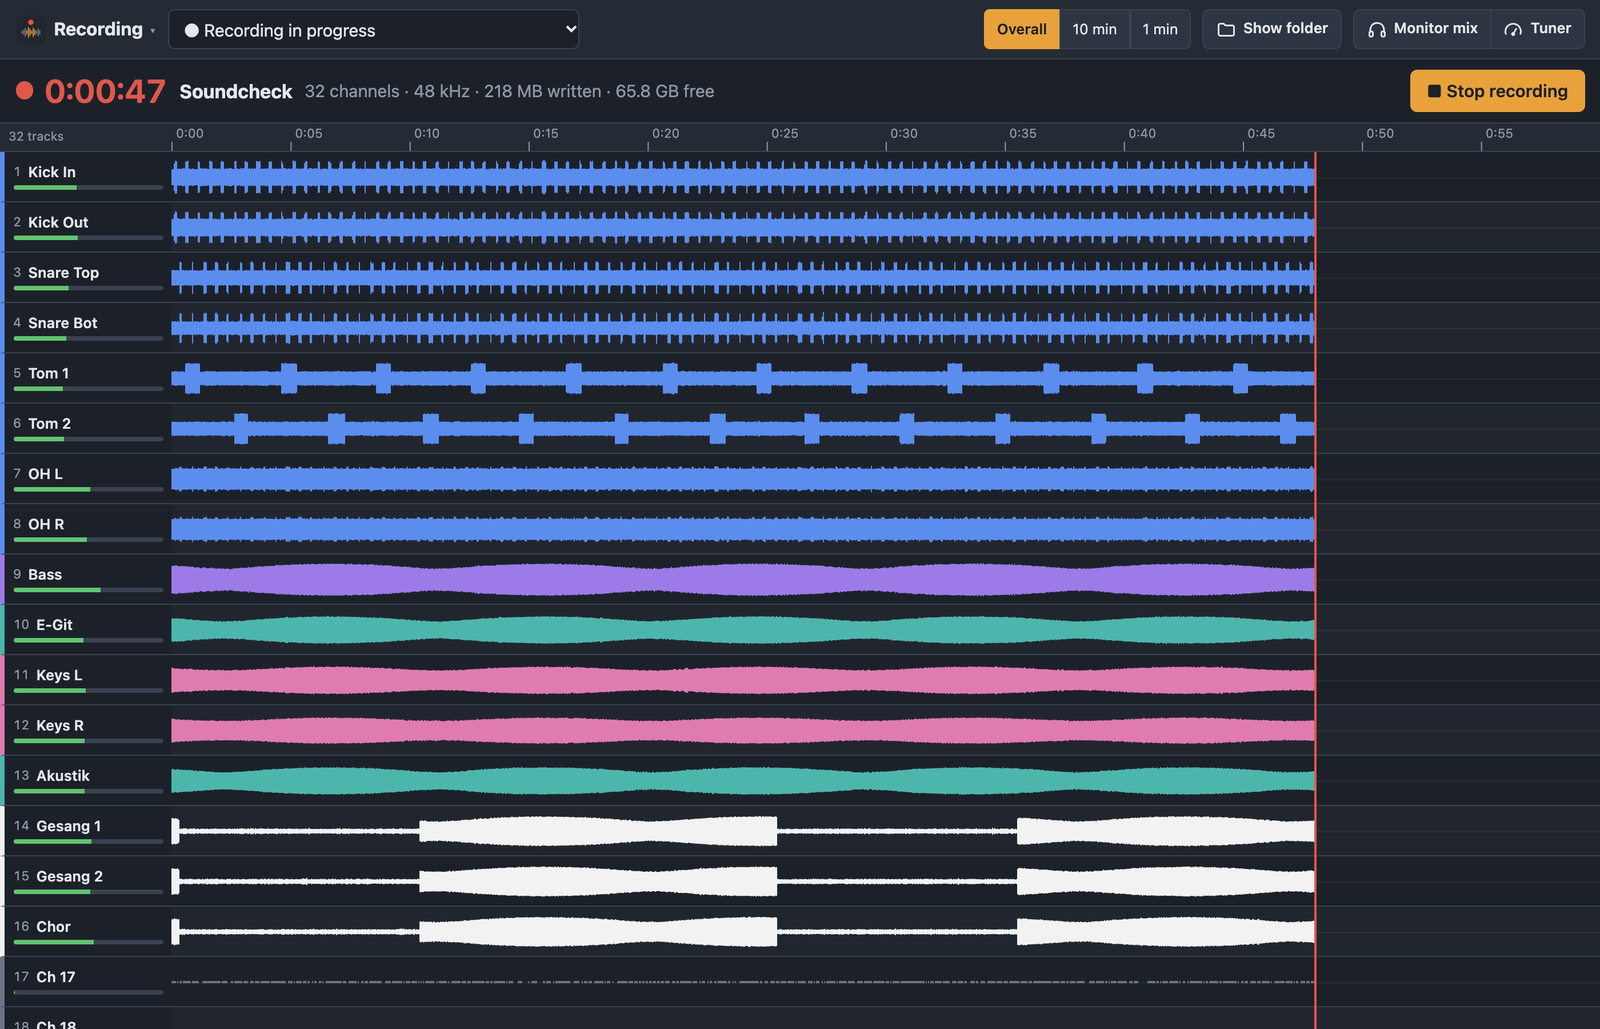Viewport: 1600px width, 1029px height.
Task: Click the Show folder label
Action: pyautogui.click(x=1285, y=28)
